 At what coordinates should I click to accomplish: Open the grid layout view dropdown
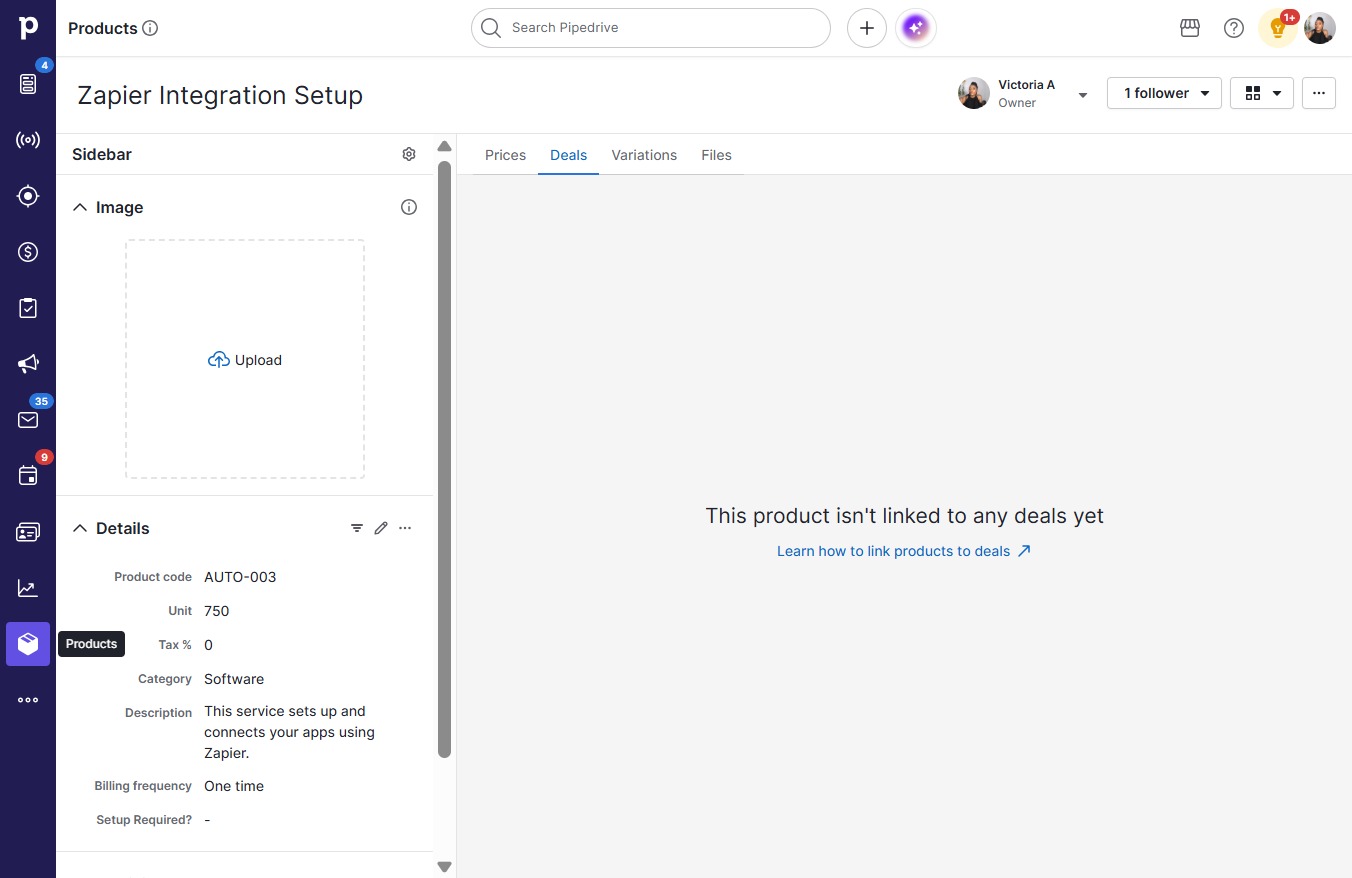point(1262,93)
